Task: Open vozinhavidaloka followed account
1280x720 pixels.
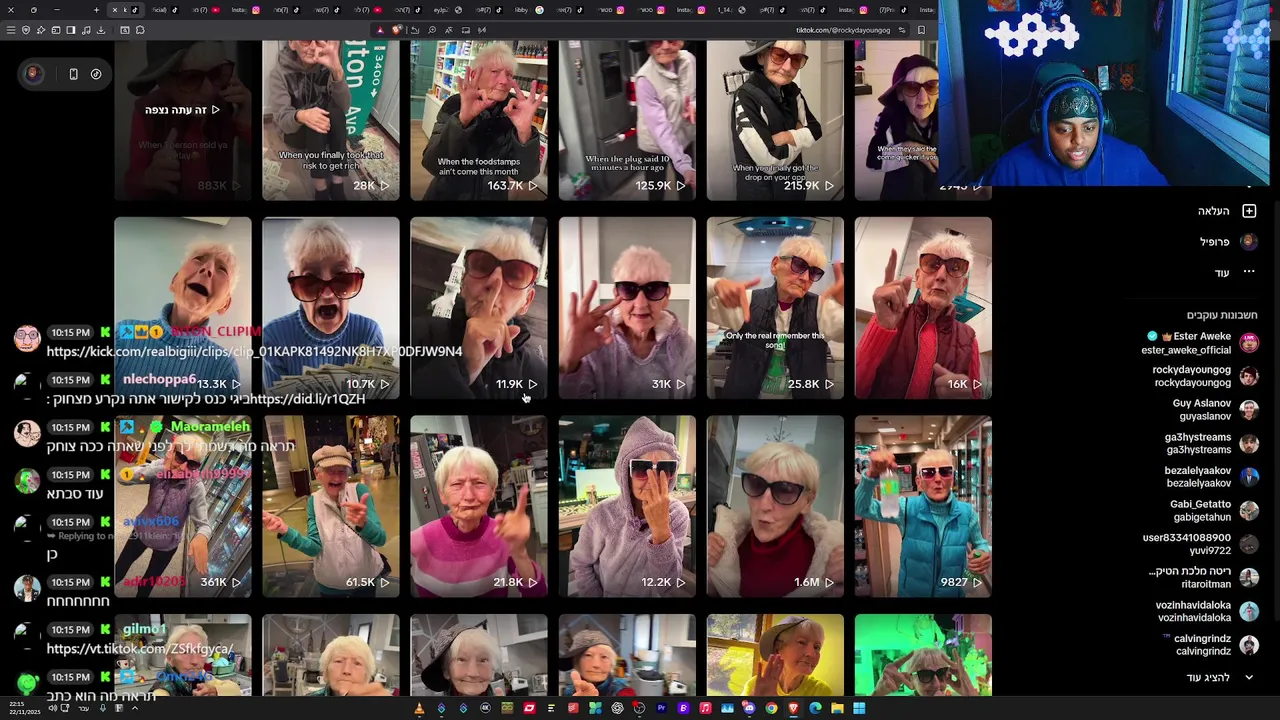Action: 1206,611
